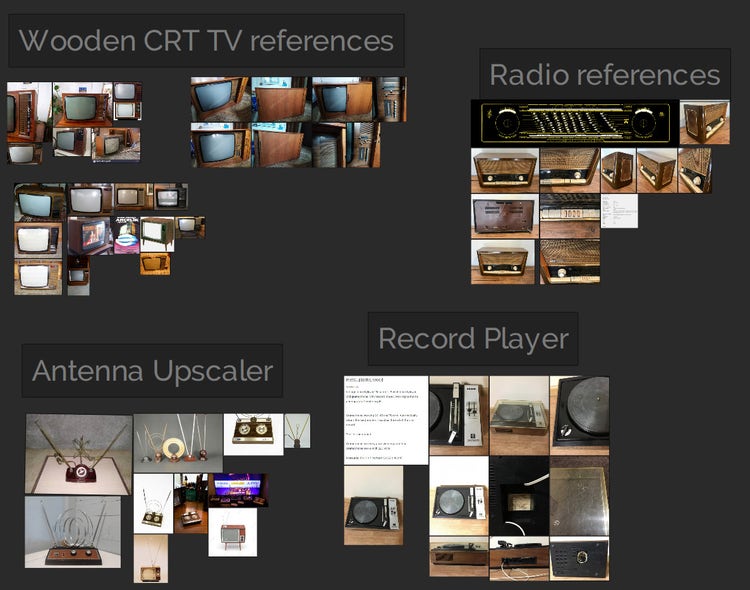750x590 pixels.
Task: Select the stacked two-TV thumbnail
Action: click(x=128, y=101)
